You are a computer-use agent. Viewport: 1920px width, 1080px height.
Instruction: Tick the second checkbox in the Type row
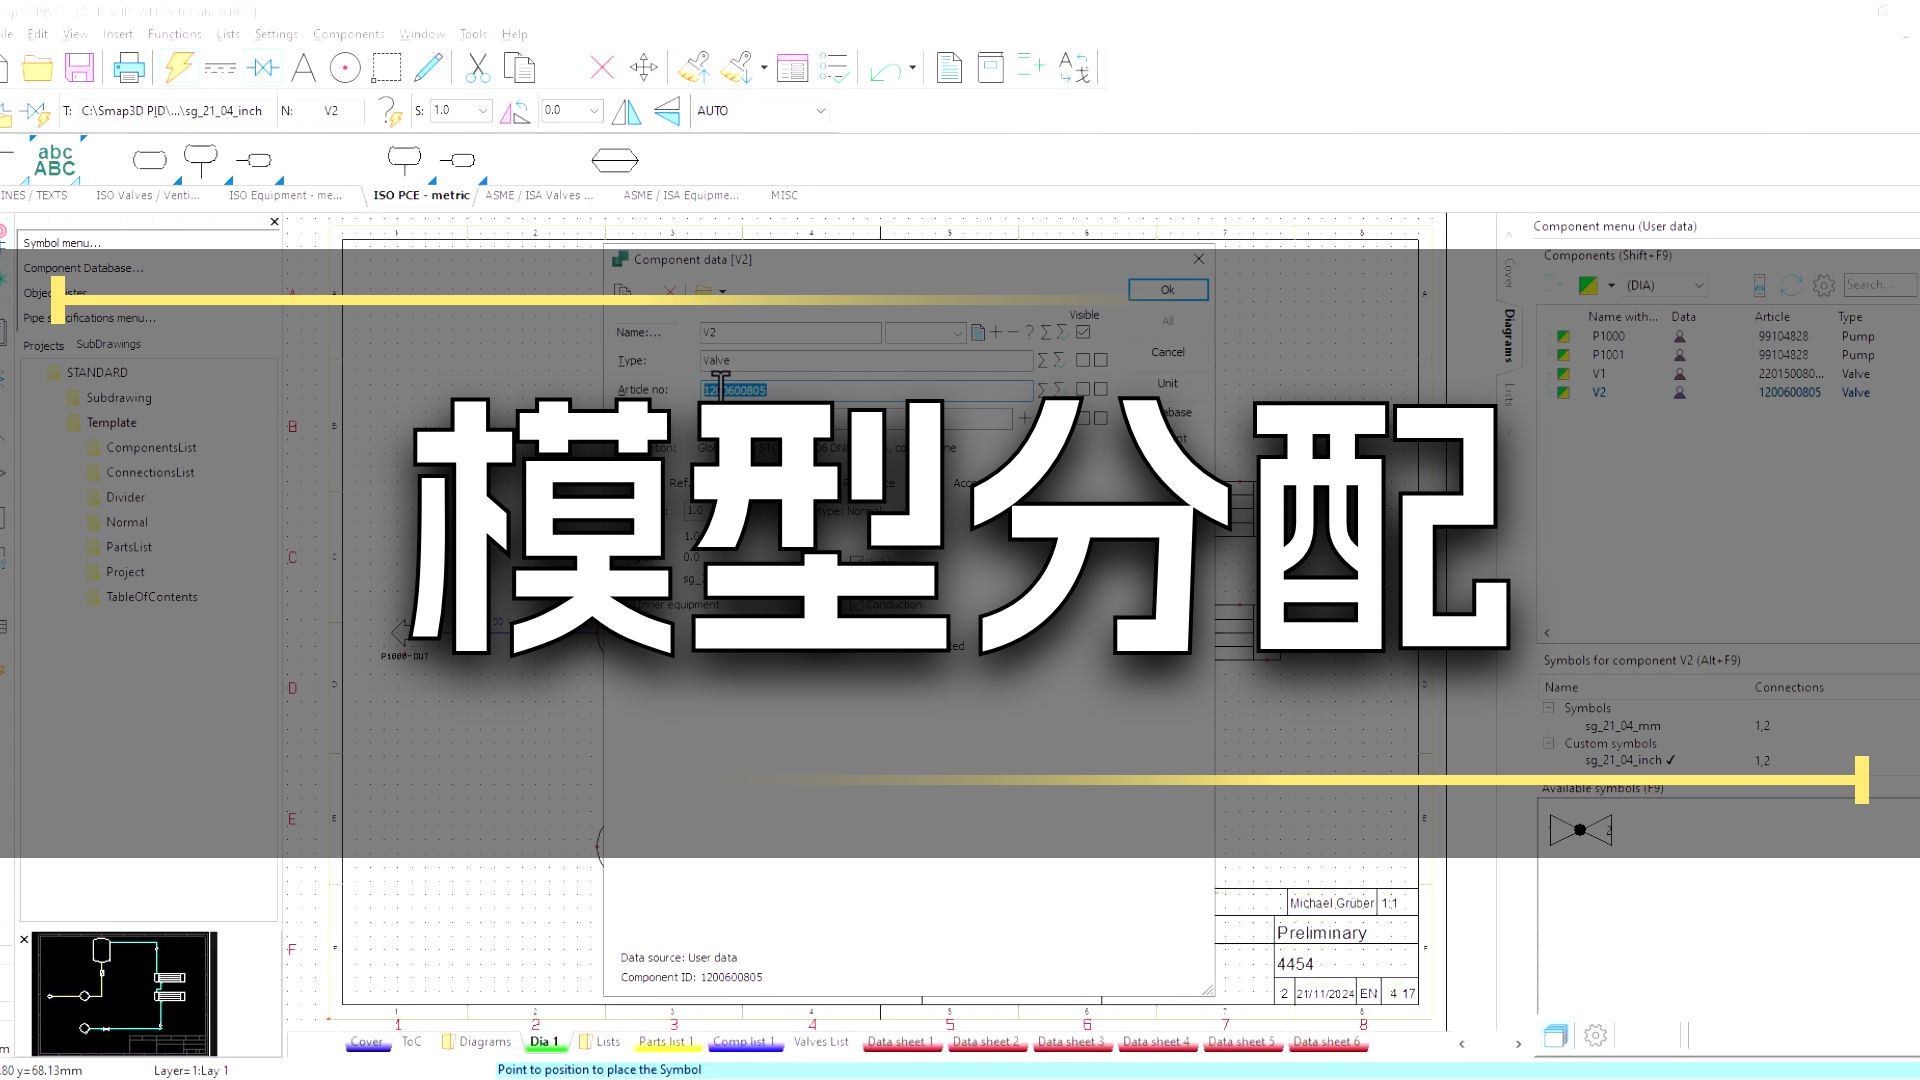click(1101, 360)
